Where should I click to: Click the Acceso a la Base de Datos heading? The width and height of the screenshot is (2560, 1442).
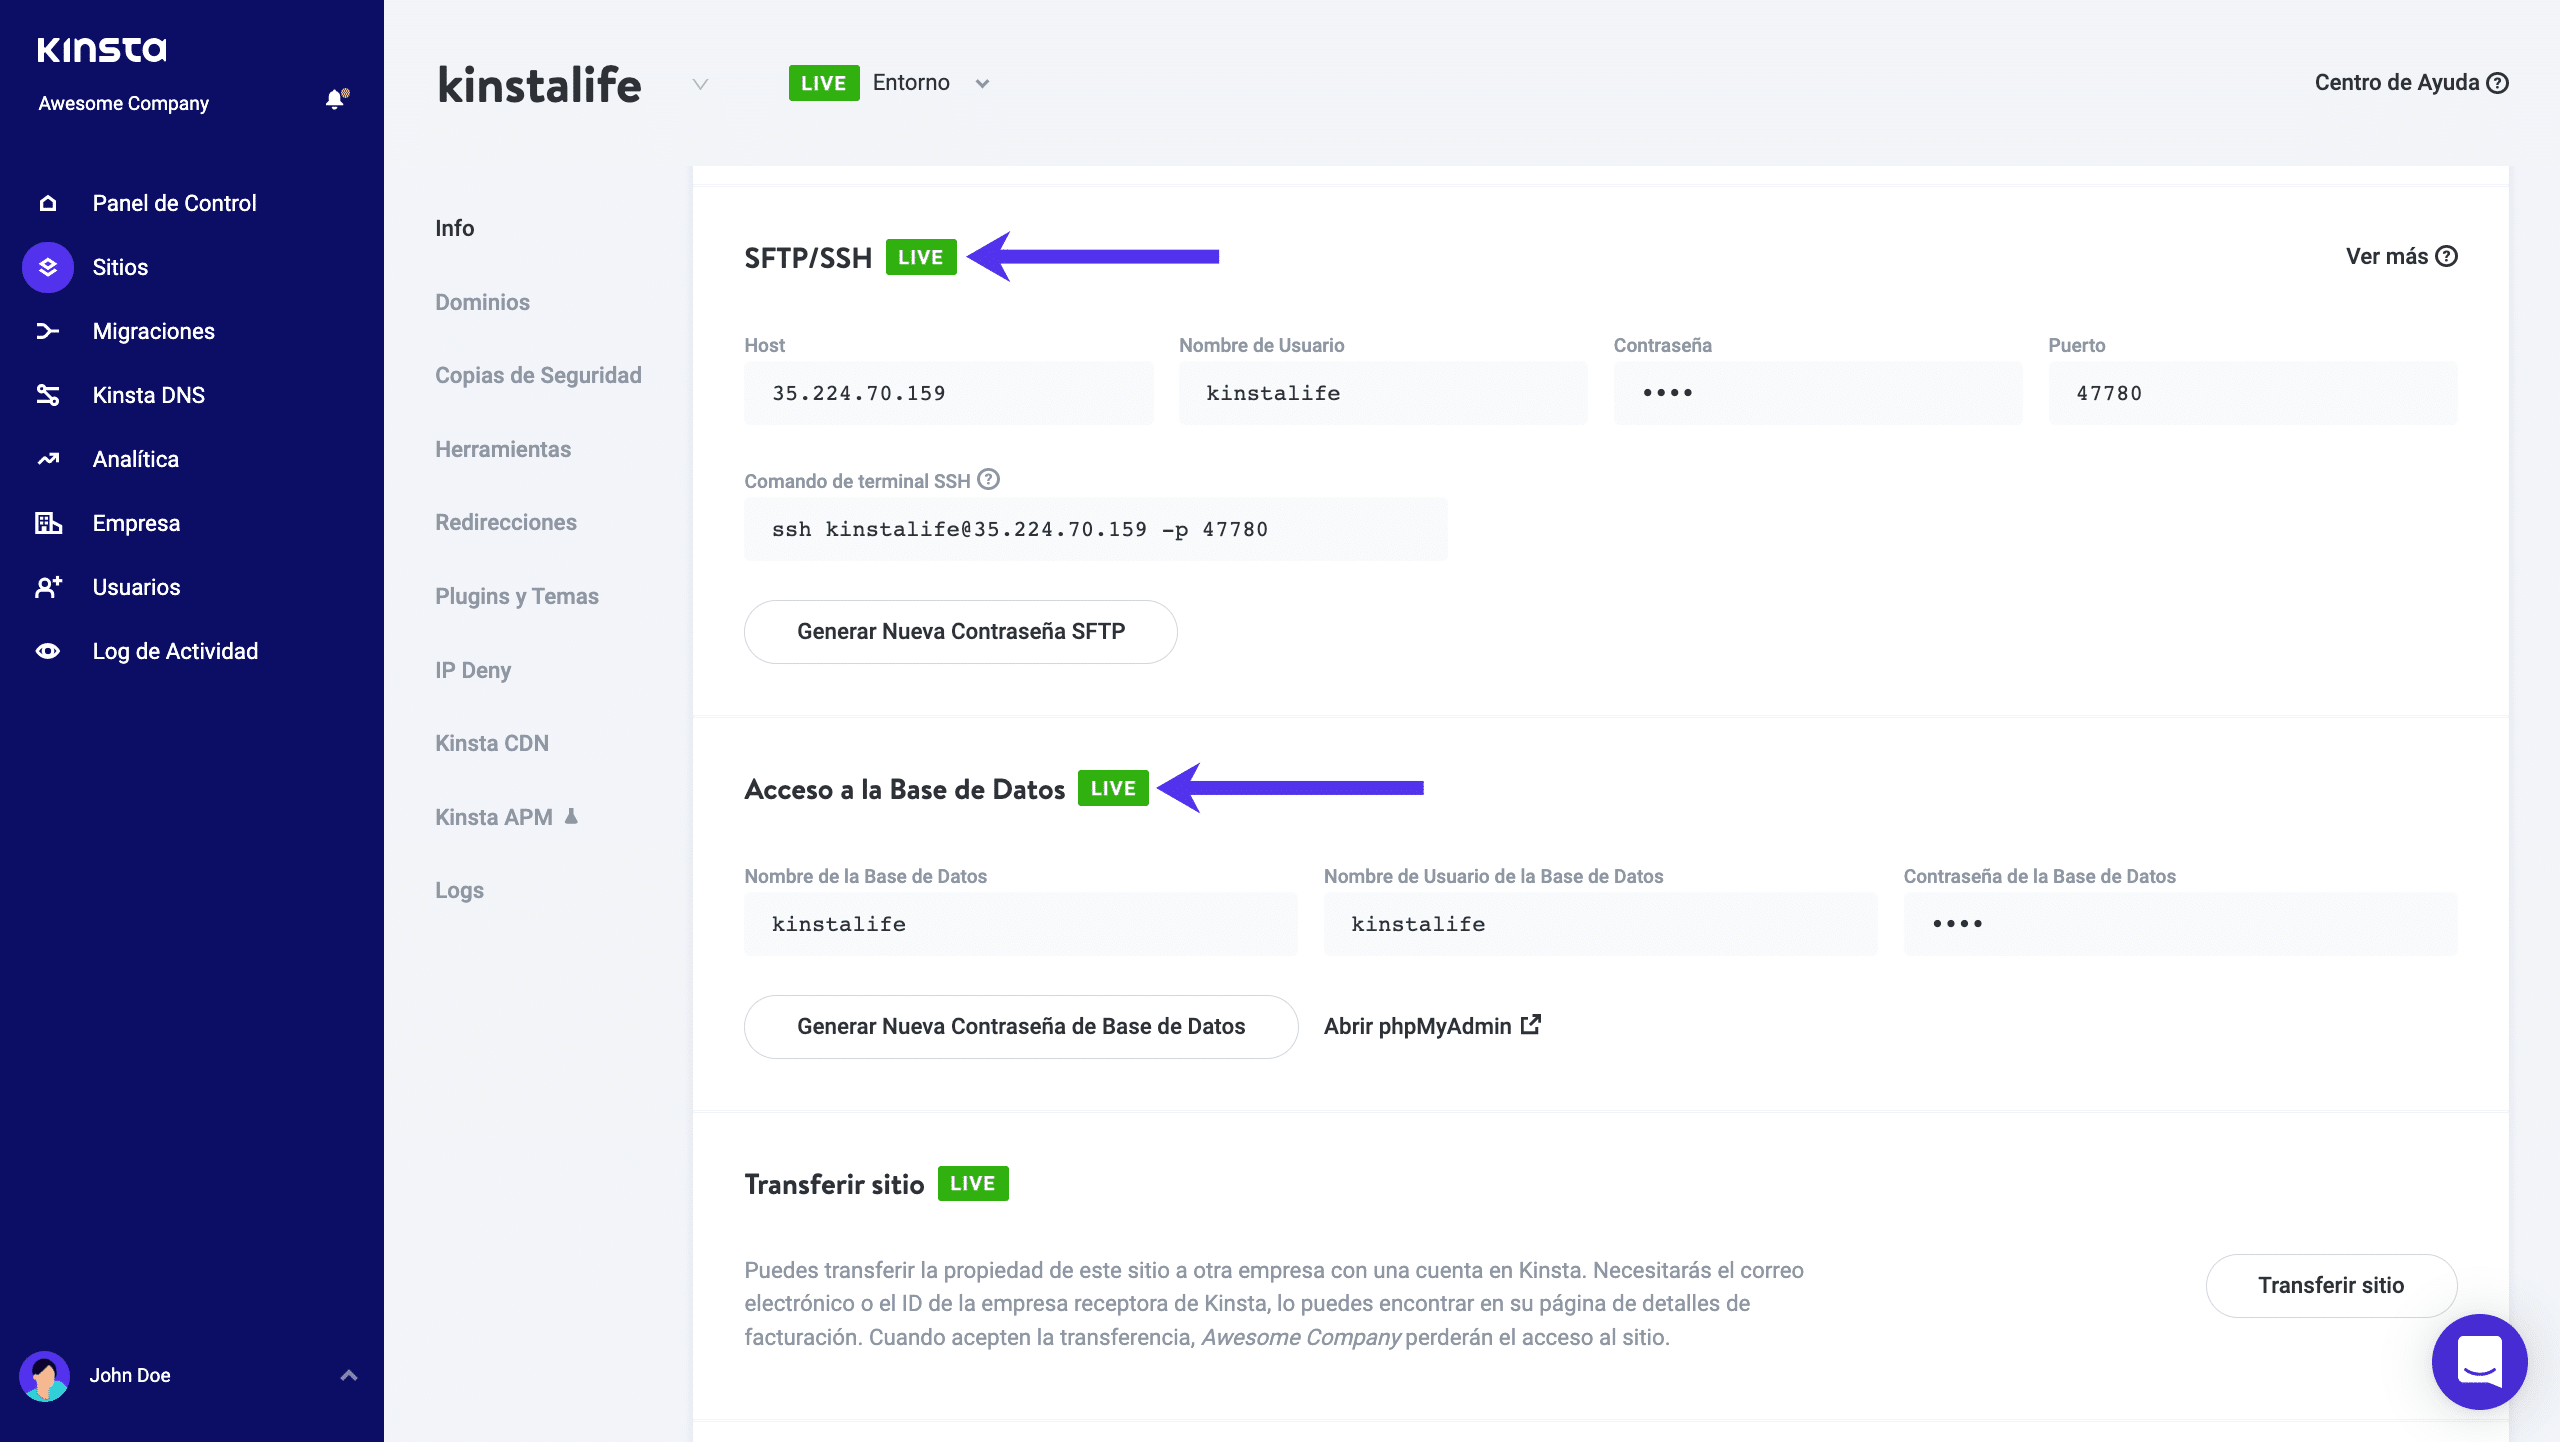[905, 789]
